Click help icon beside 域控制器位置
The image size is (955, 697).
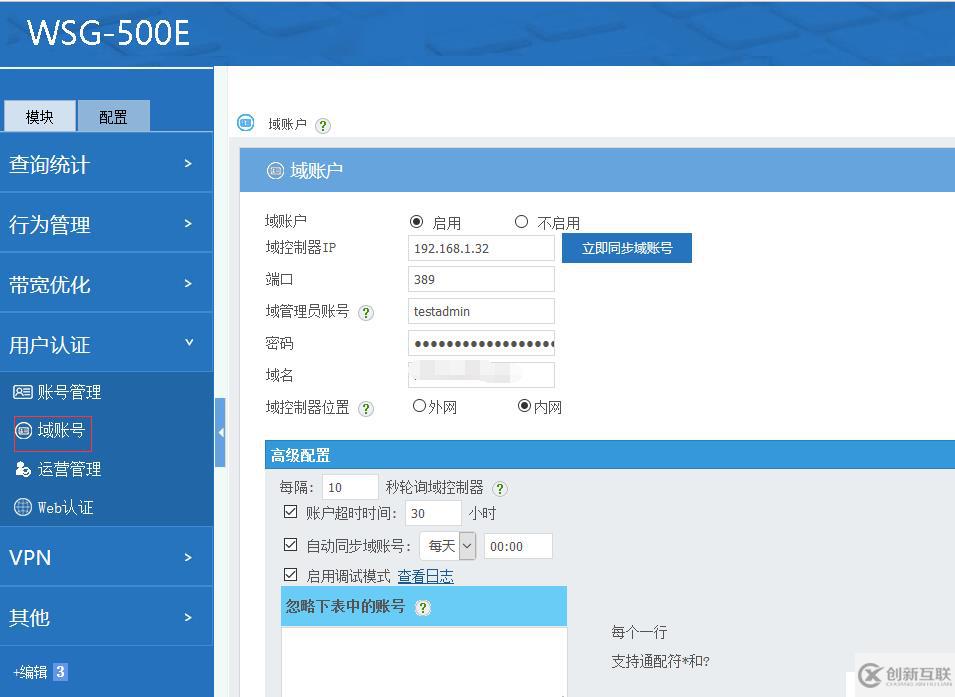tap(366, 408)
